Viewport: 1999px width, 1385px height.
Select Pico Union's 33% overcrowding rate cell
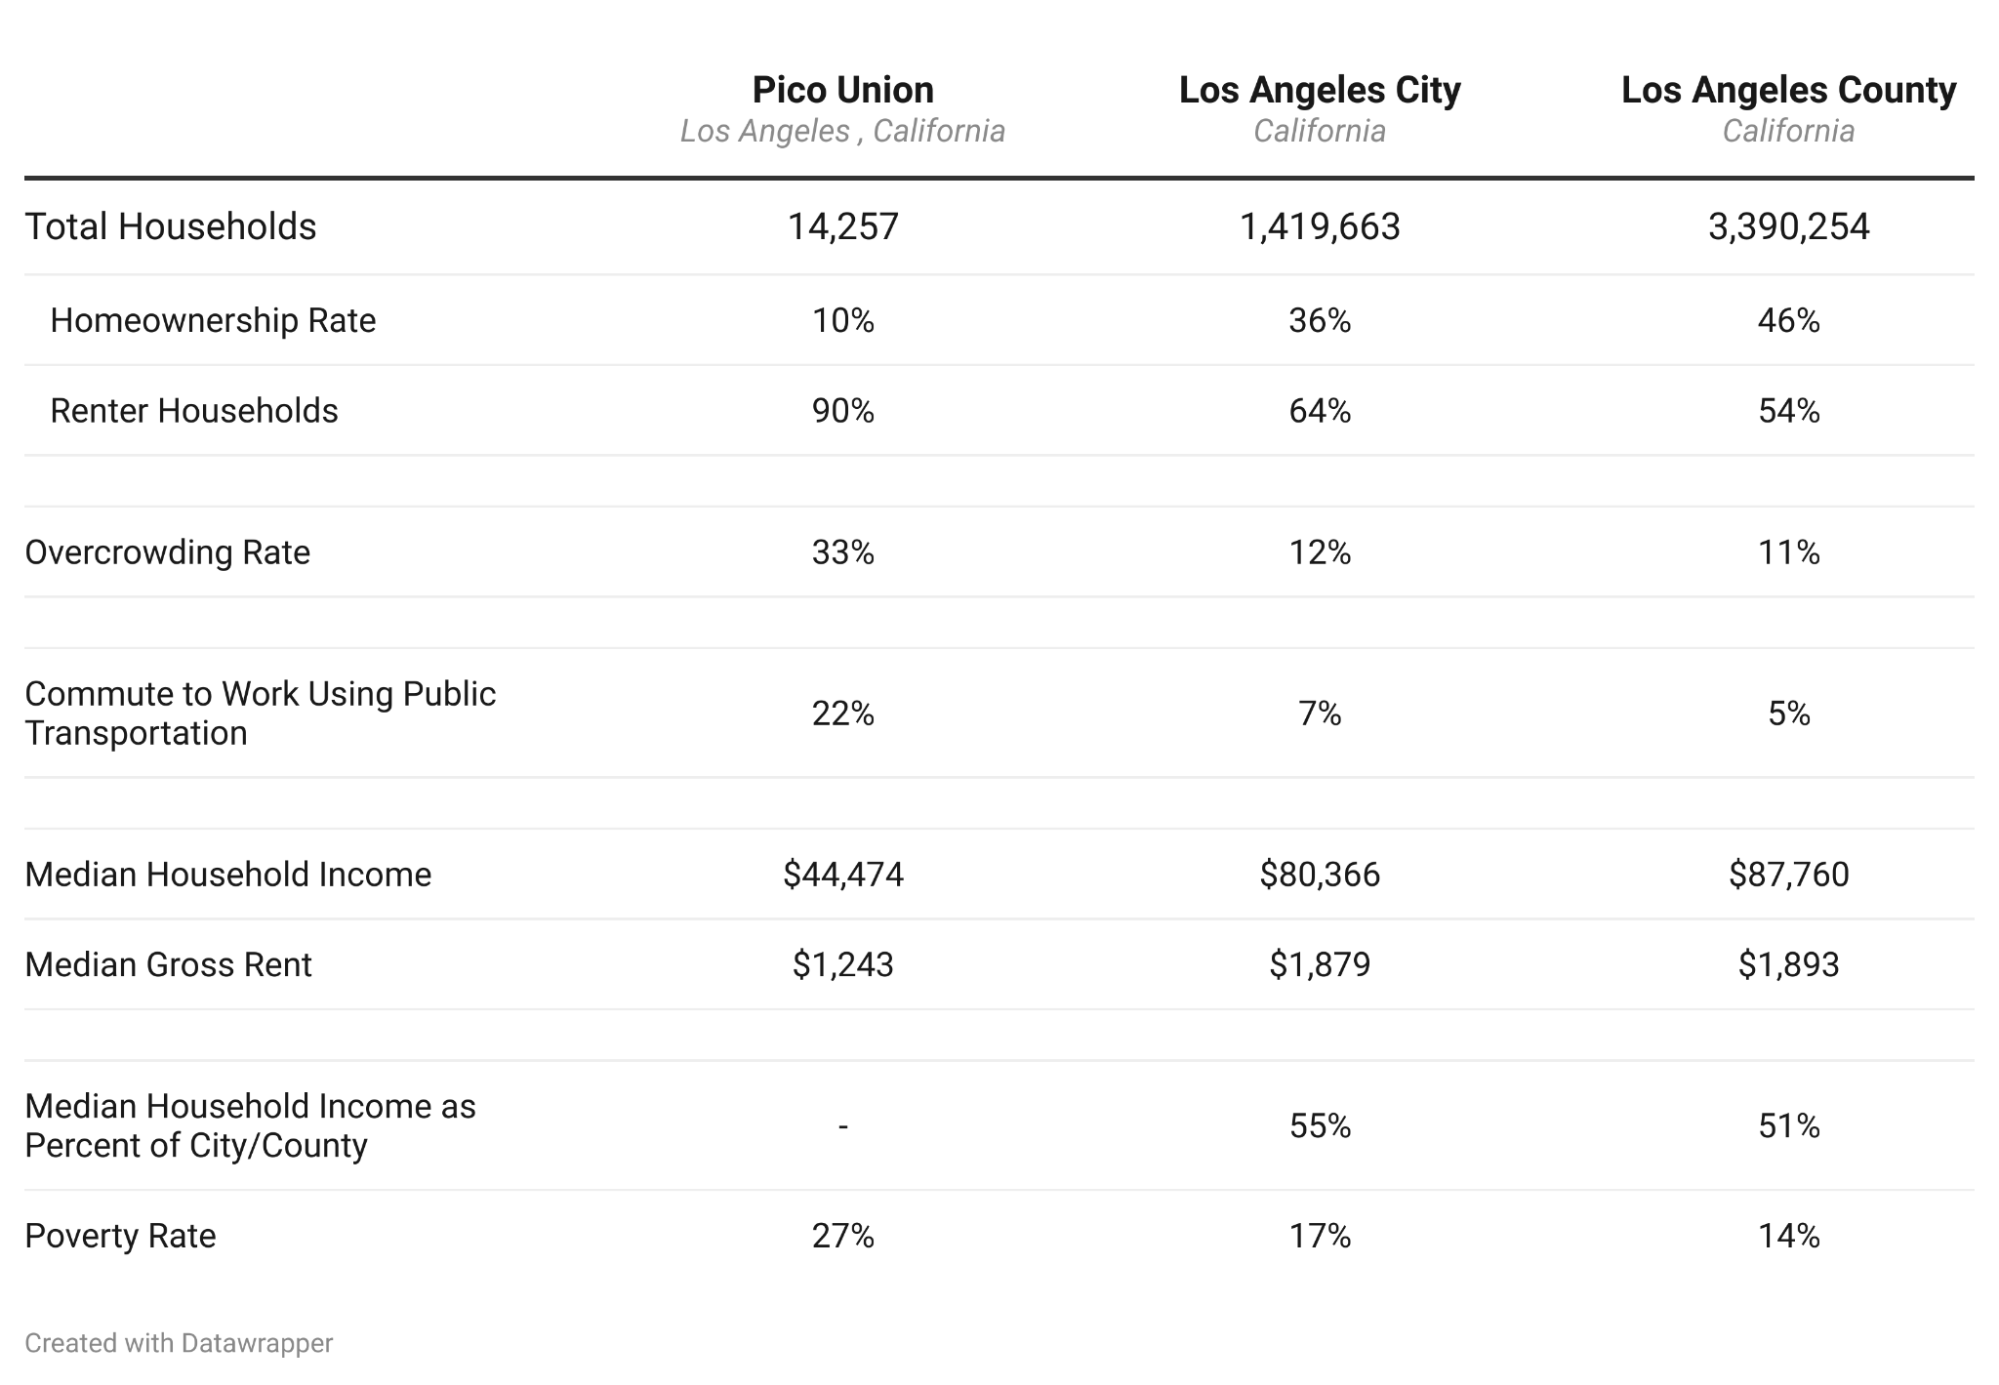pyautogui.click(x=842, y=552)
